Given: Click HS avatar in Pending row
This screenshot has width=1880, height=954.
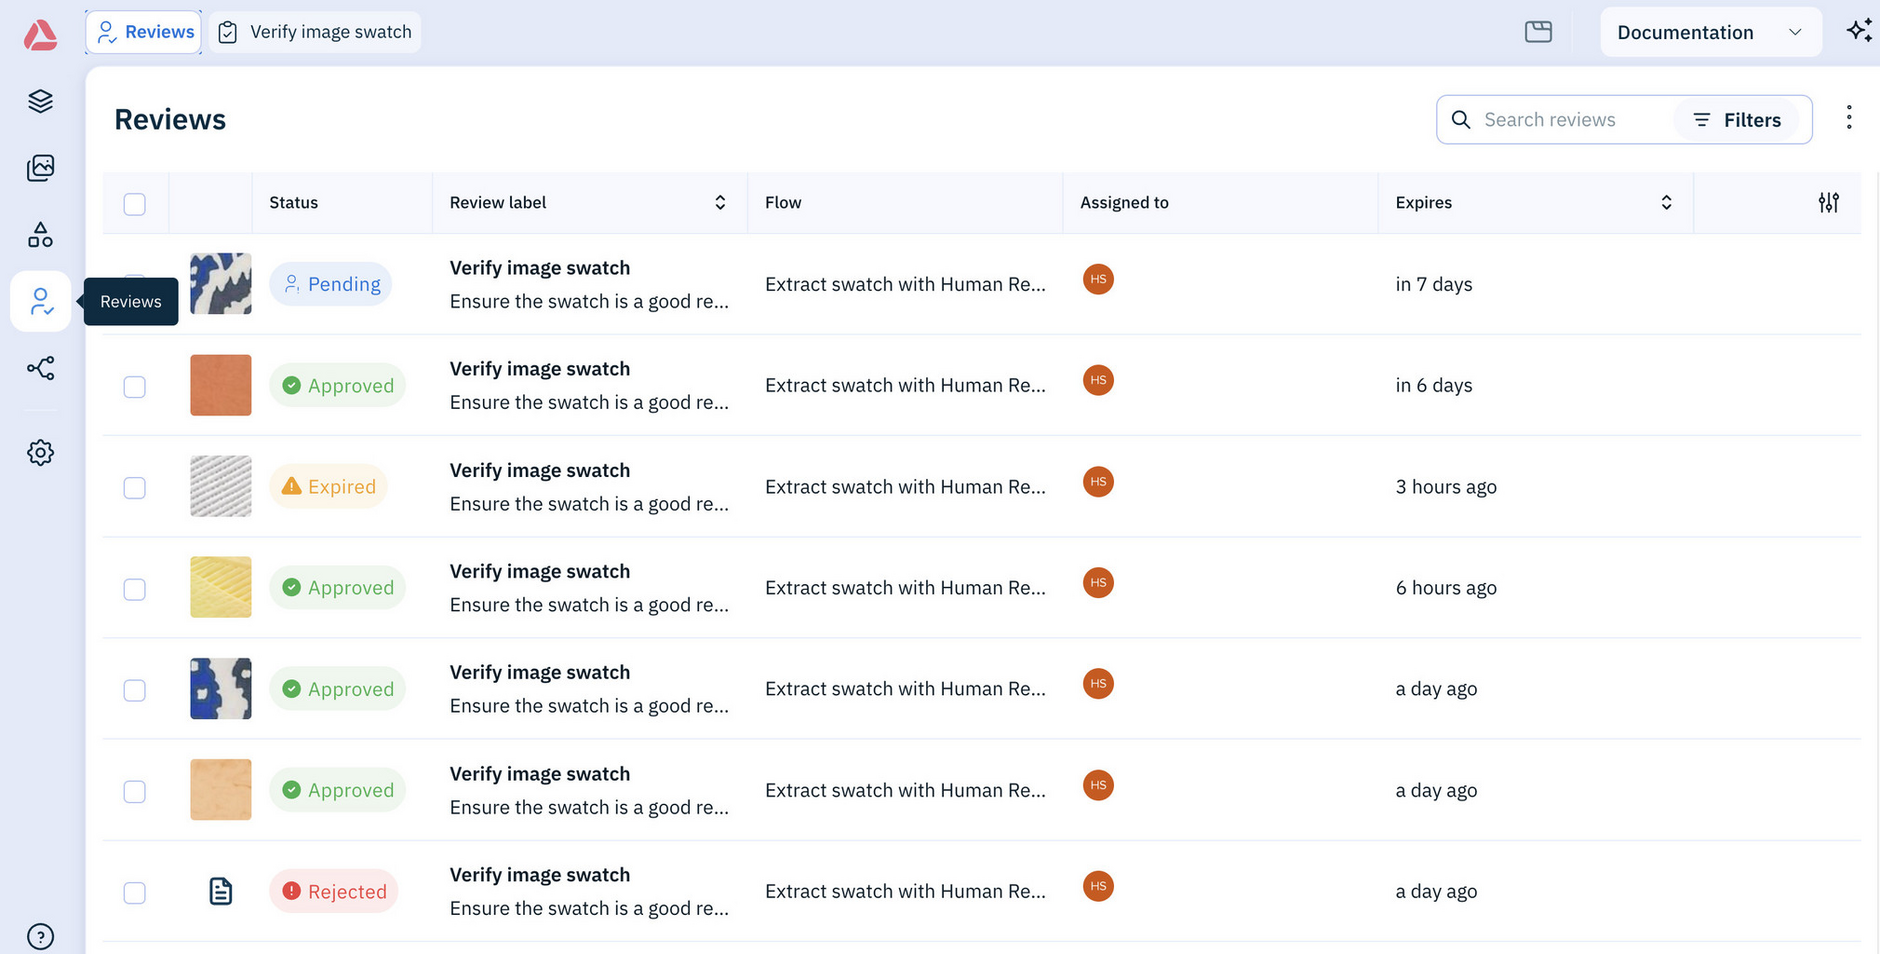Looking at the screenshot, I should coord(1098,279).
